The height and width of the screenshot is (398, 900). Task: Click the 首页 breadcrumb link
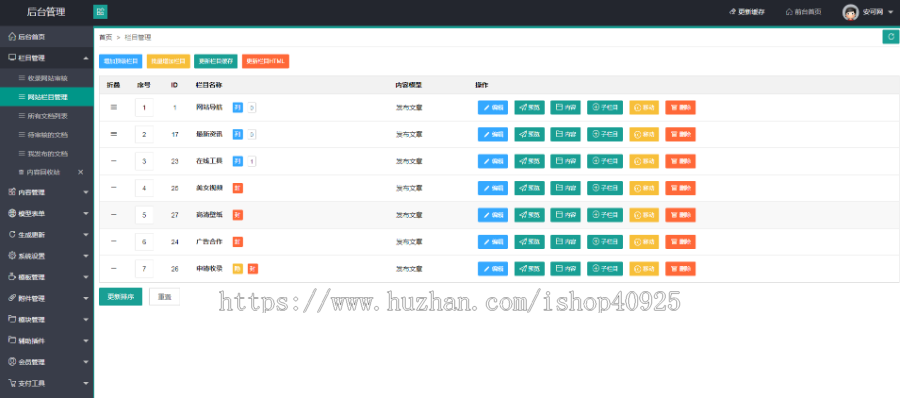(x=106, y=37)
